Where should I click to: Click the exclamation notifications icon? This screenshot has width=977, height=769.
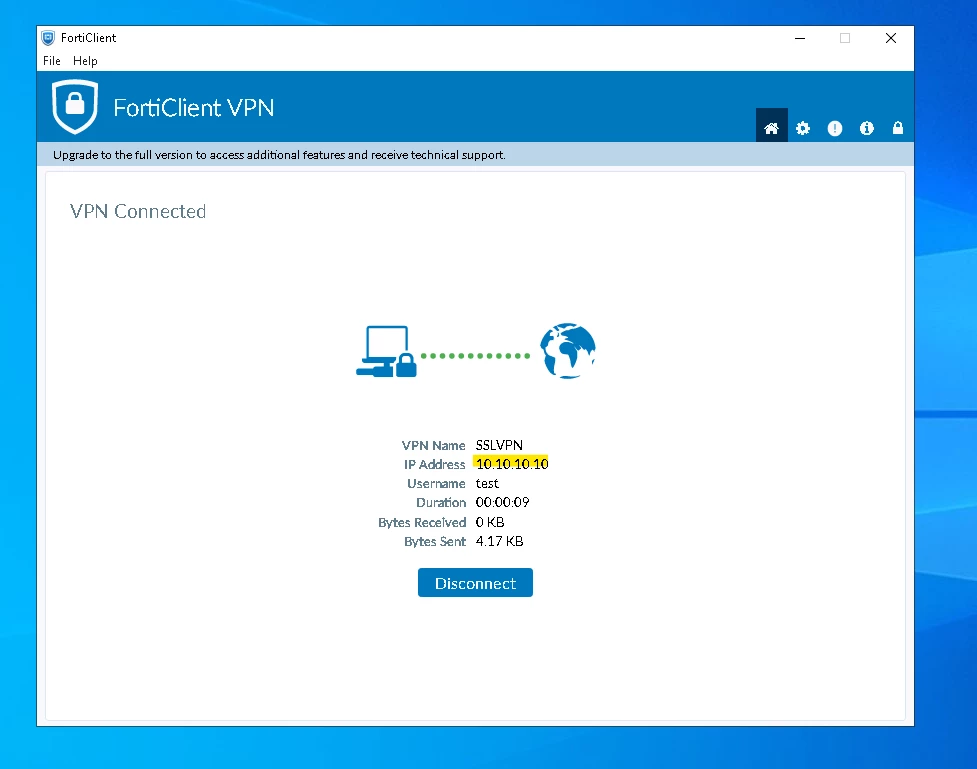click(835, 128)
